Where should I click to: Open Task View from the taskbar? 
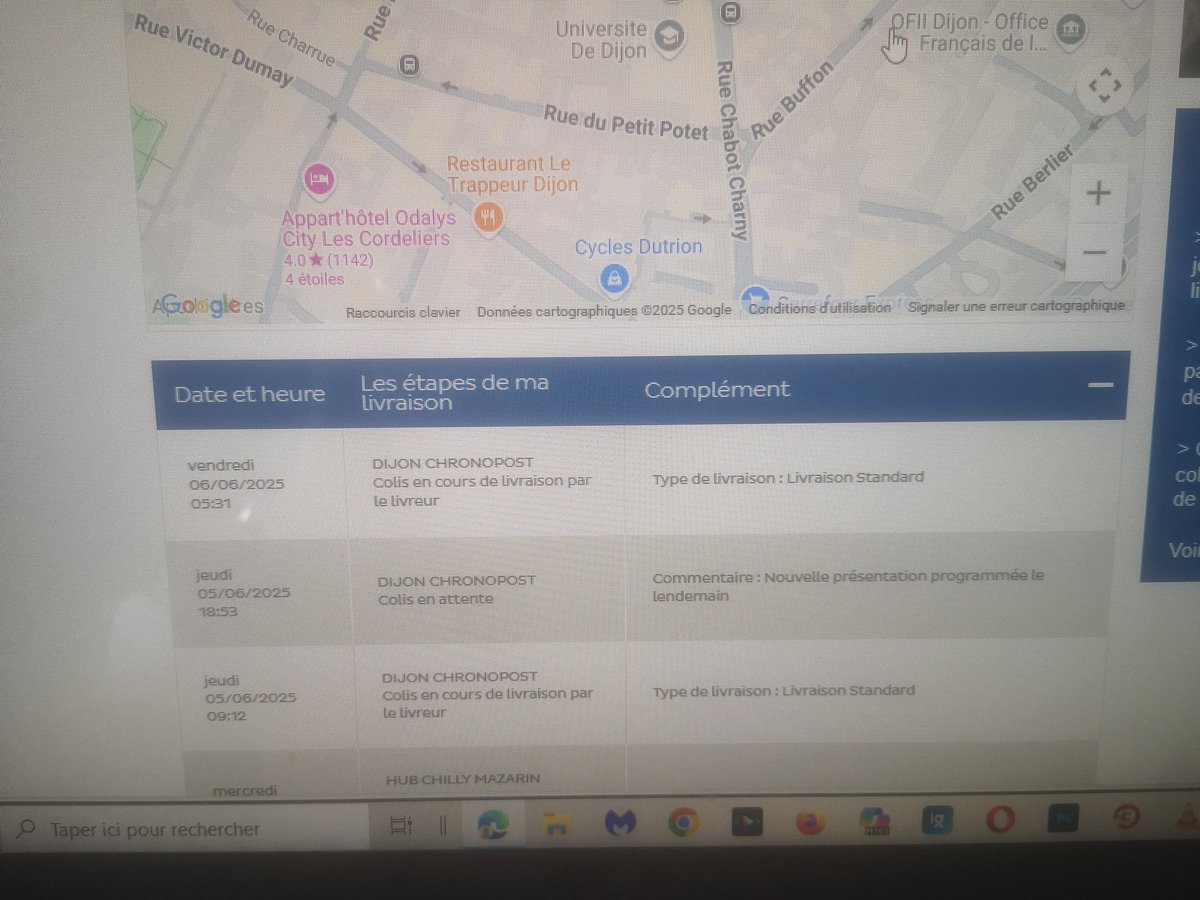coord(400,827)
